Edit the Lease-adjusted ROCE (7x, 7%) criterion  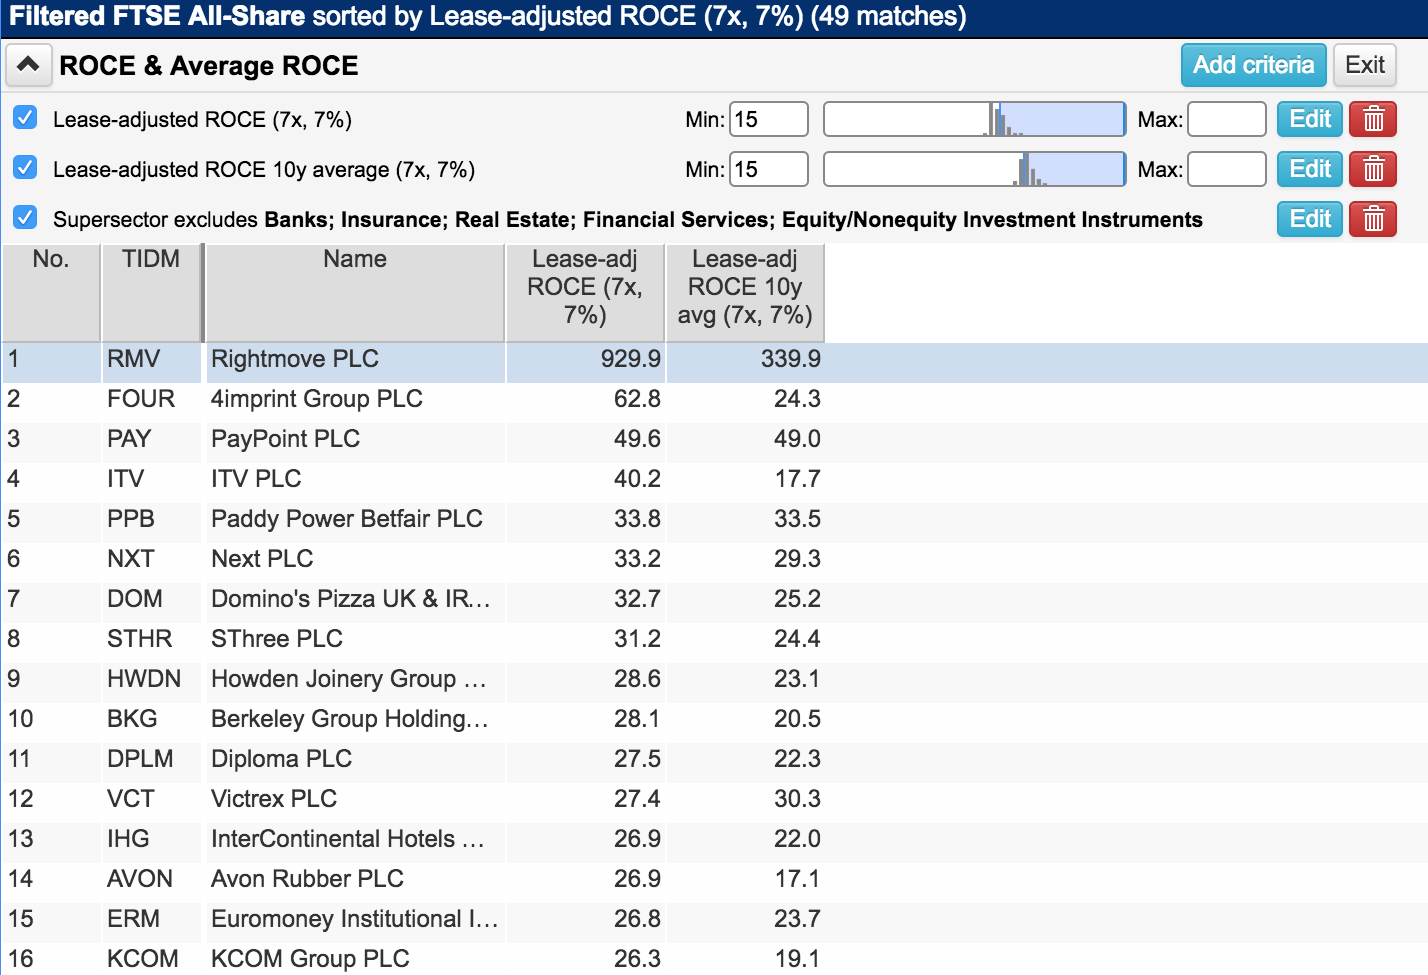pos(1309,119)
